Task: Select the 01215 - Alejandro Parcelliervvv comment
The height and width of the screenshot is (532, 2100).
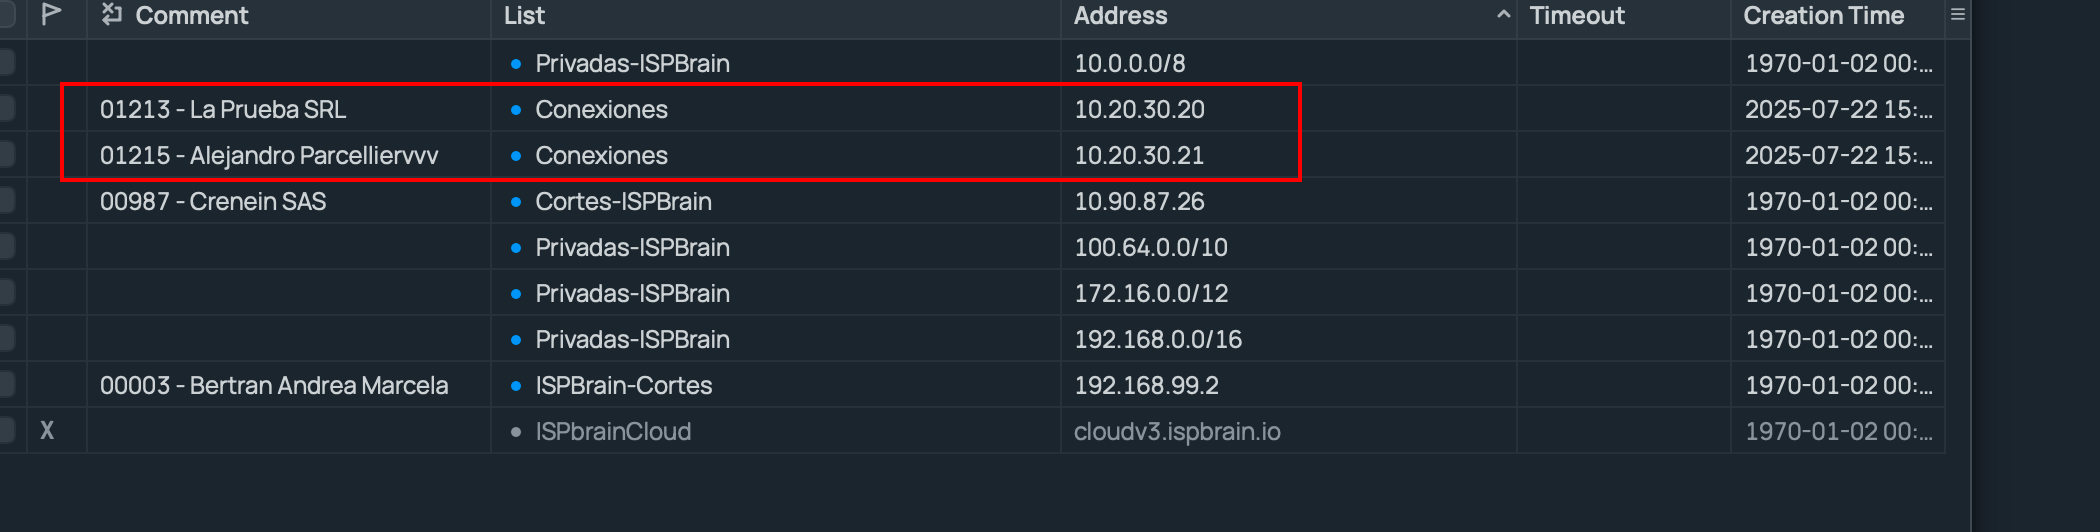Action: point(269,156)
